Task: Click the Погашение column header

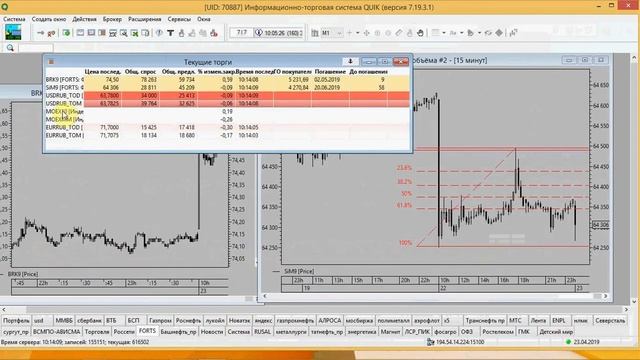Action: [330, 72]
